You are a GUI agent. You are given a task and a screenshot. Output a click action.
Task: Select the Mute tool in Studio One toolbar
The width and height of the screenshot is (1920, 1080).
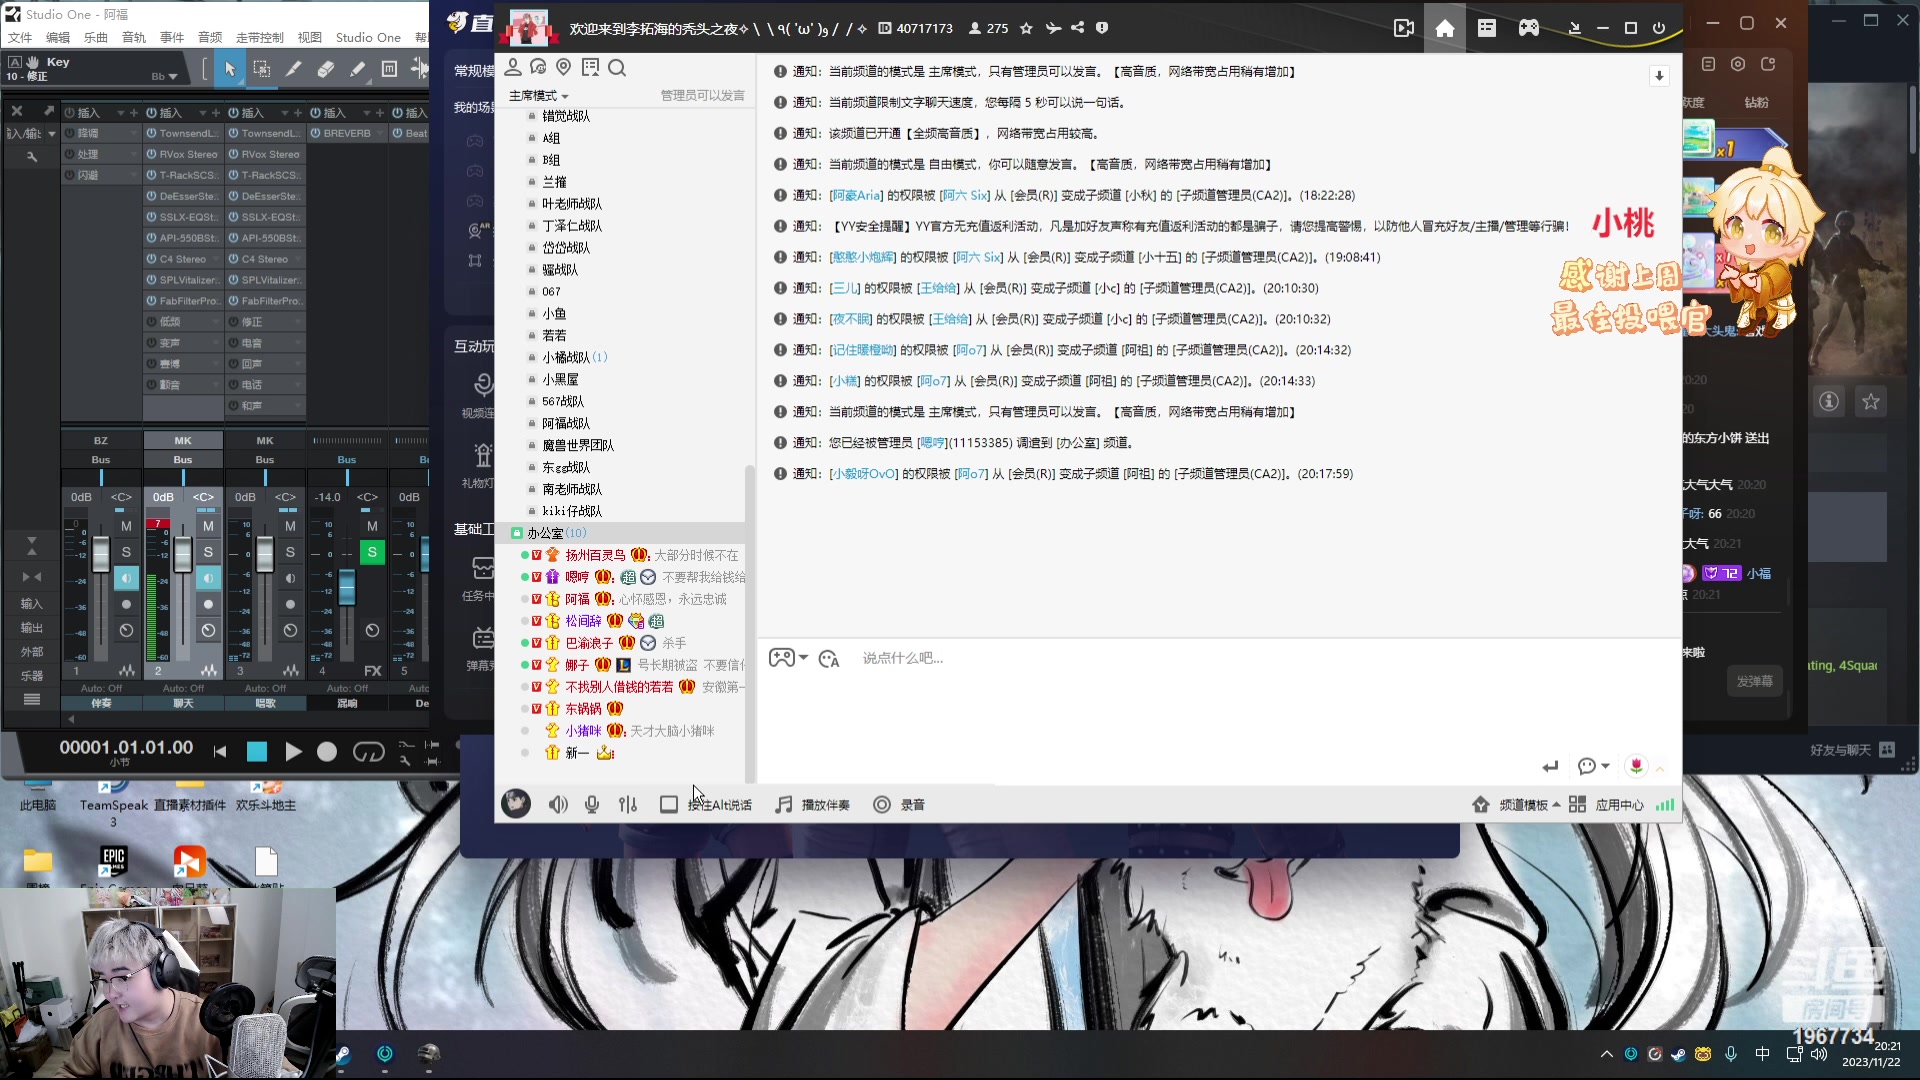[390, 69]
